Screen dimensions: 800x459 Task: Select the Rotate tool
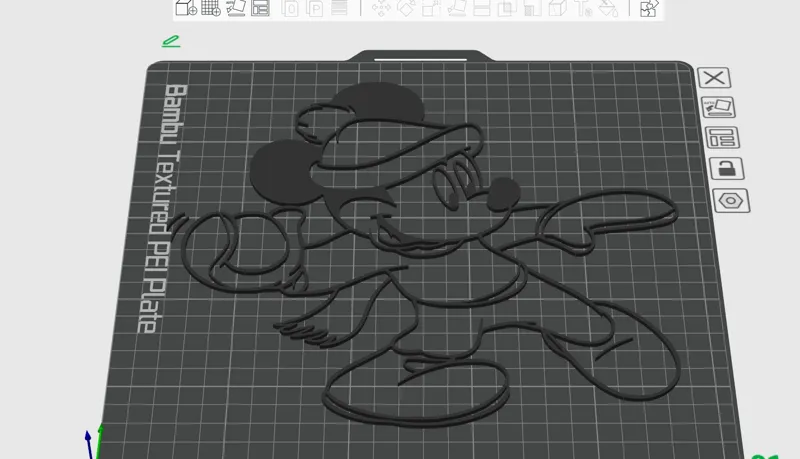406,8
